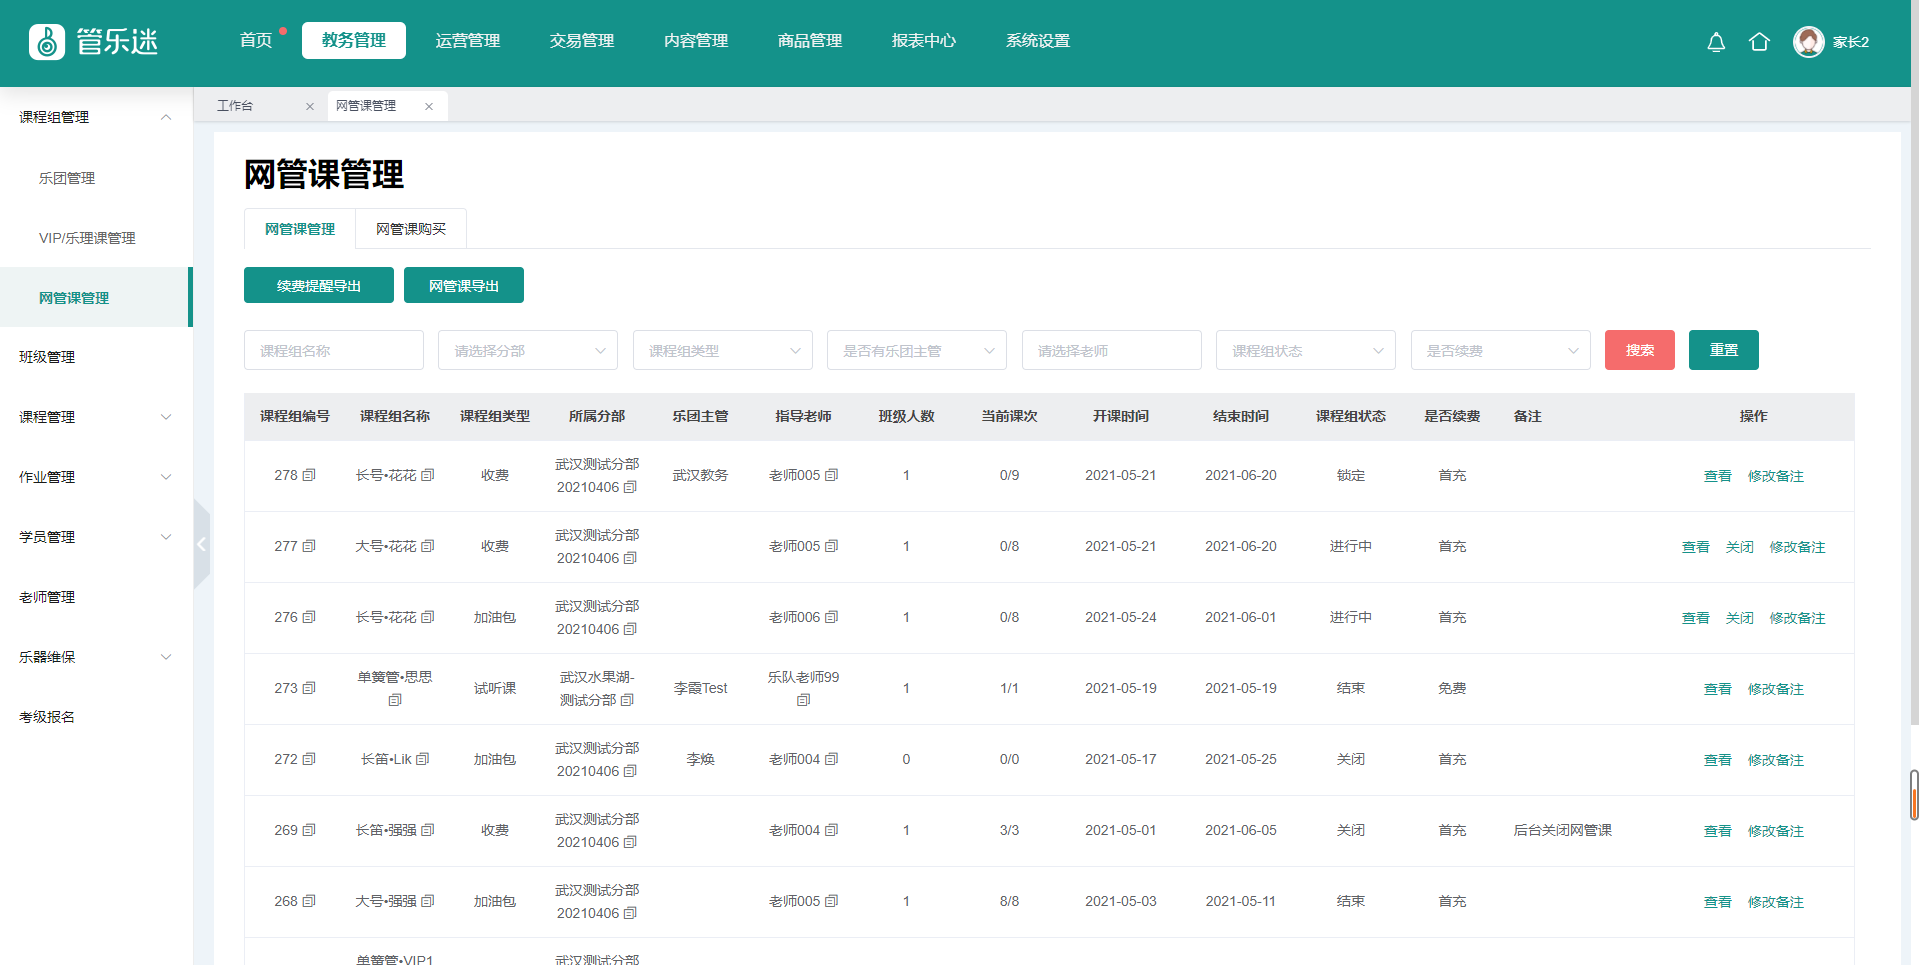Click the 管乐迷 logo icon

47,42
